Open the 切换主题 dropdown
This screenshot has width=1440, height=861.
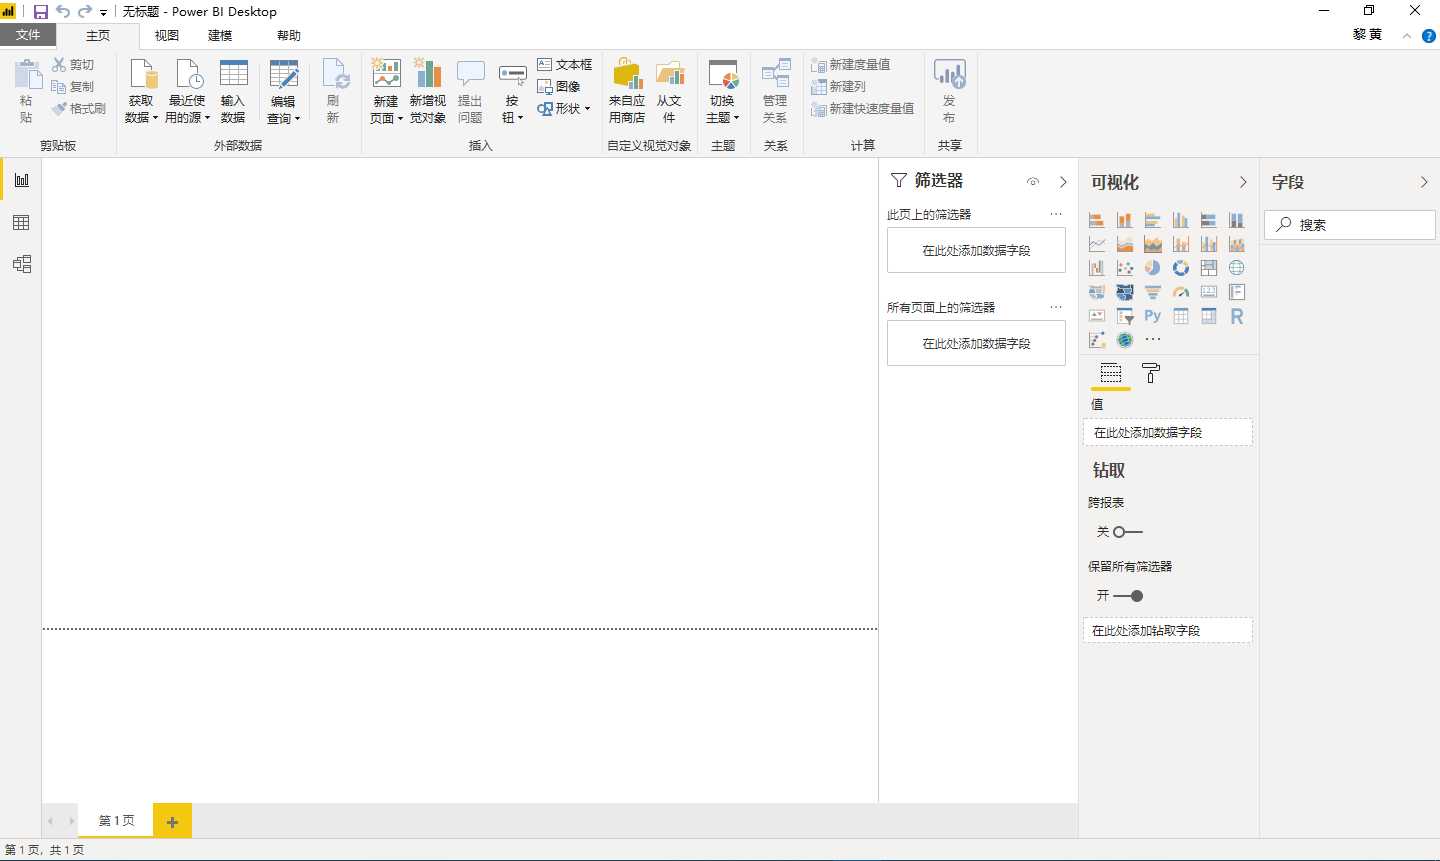coord(723,91)
